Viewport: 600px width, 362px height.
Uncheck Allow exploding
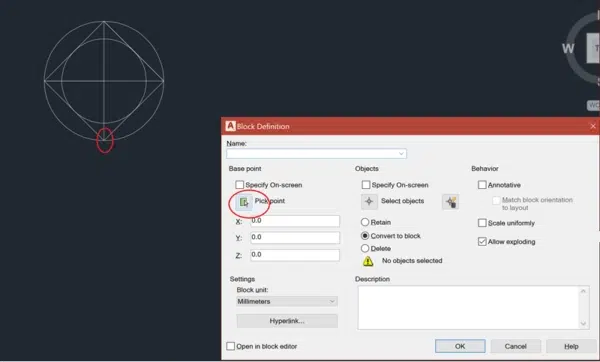click(482, 241)
